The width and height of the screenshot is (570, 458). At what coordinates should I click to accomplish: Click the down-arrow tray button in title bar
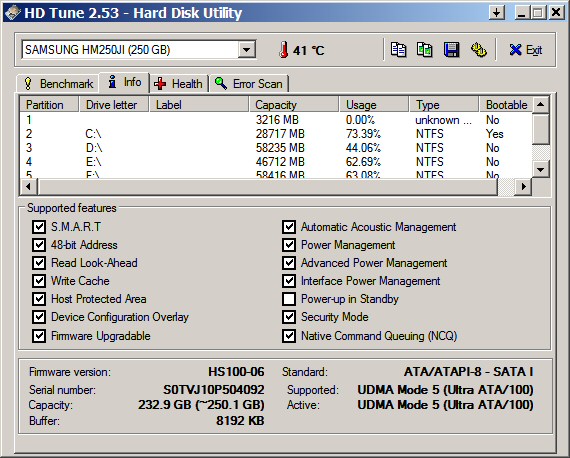pyautogui.click(x=496, y=13)
